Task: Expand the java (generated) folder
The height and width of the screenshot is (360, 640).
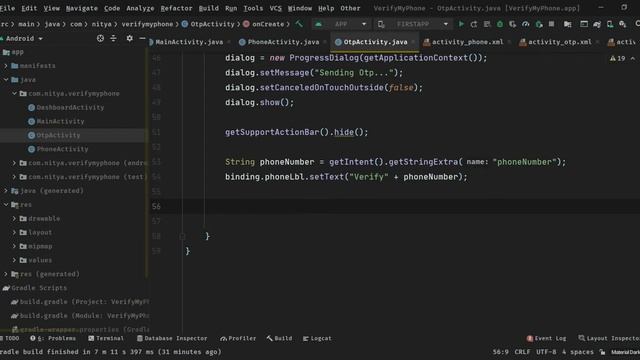Action: coord(6,191)
